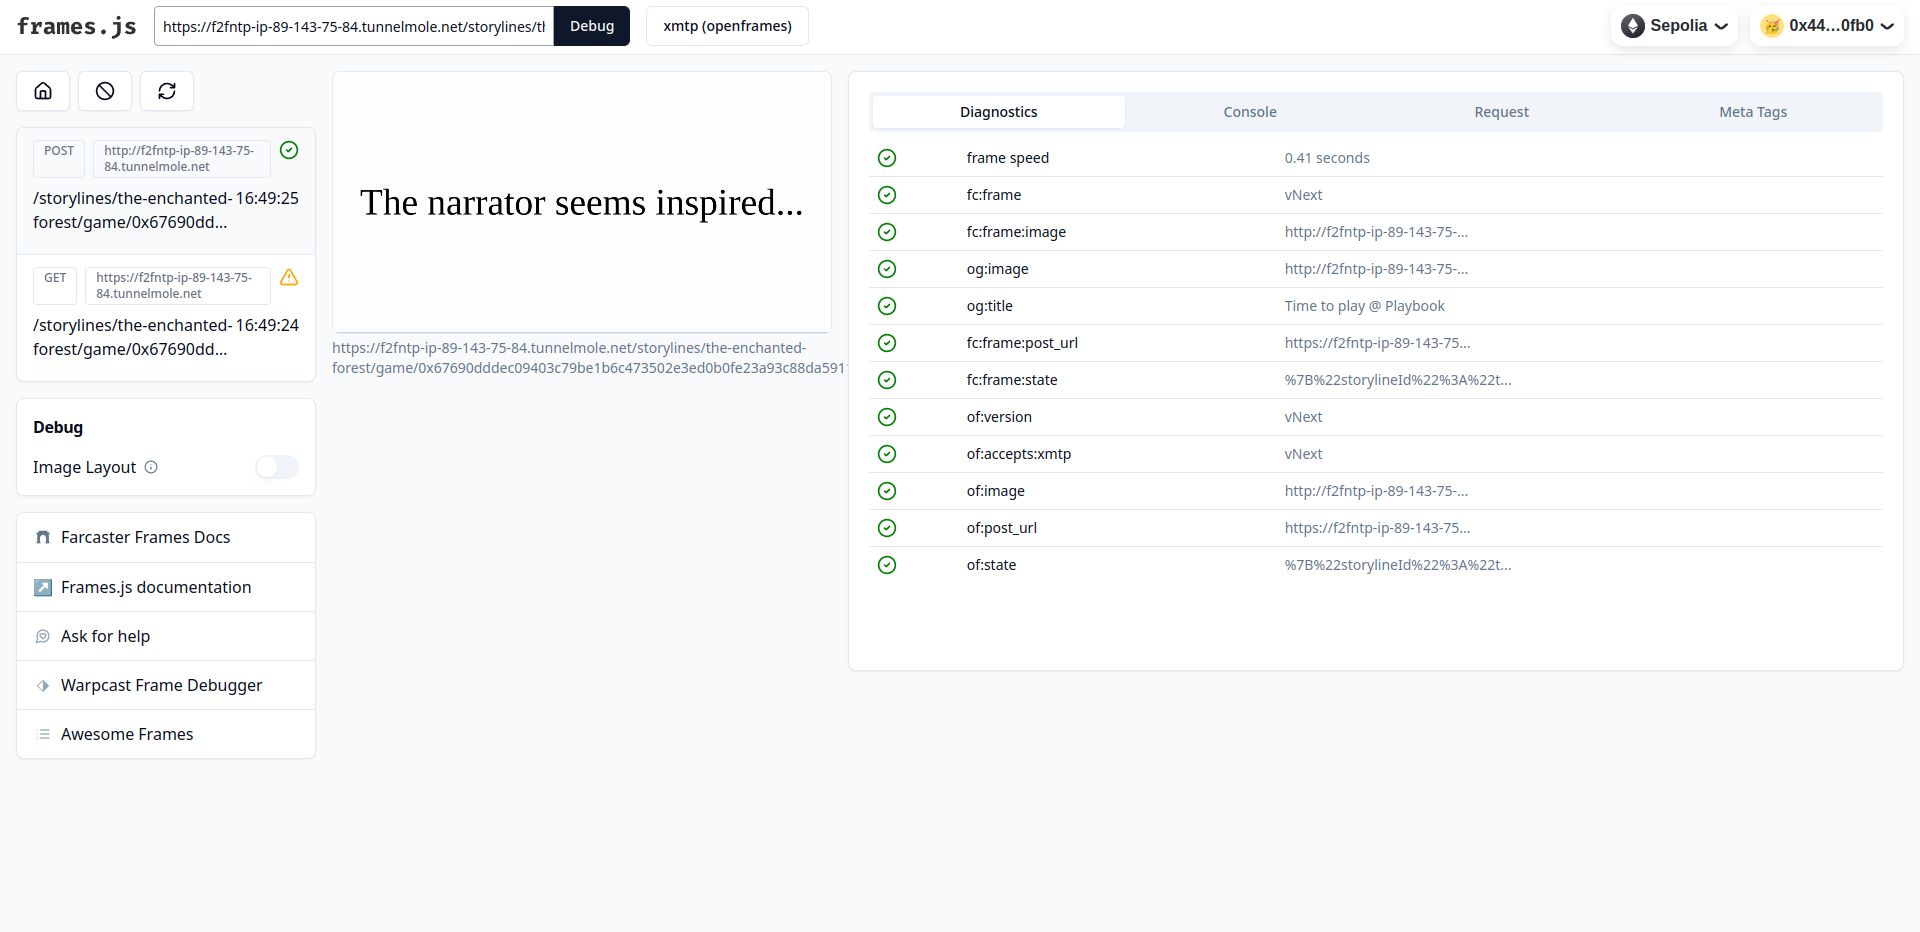Click the yellow warning icon on GET request
Viewport: 1920px width, 932px height.
tap(289, 277)
